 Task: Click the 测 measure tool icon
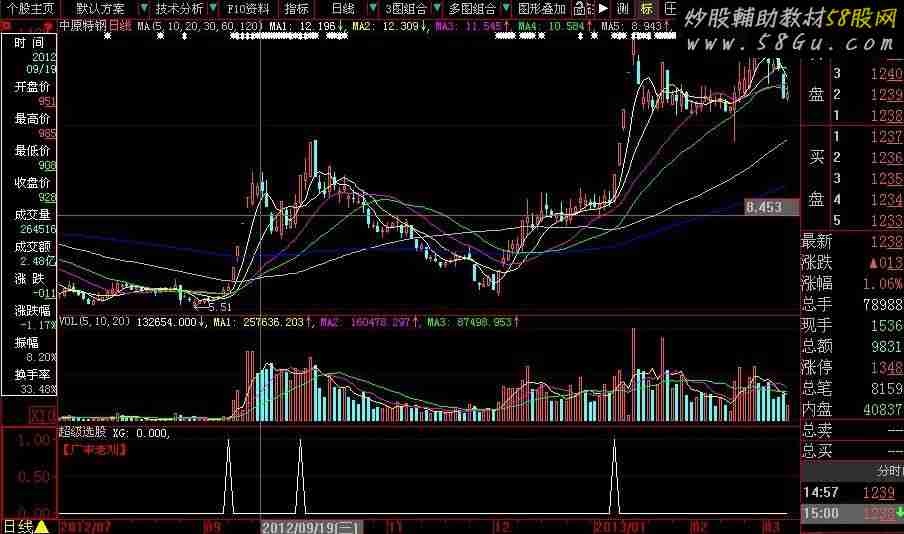click(622, 9)
